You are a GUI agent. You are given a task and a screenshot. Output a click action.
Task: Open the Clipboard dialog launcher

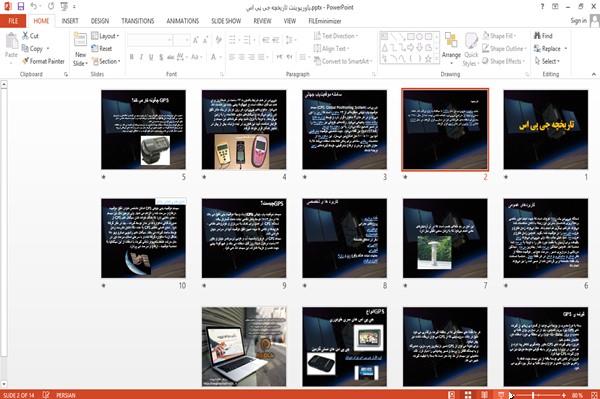click(66, 75)
